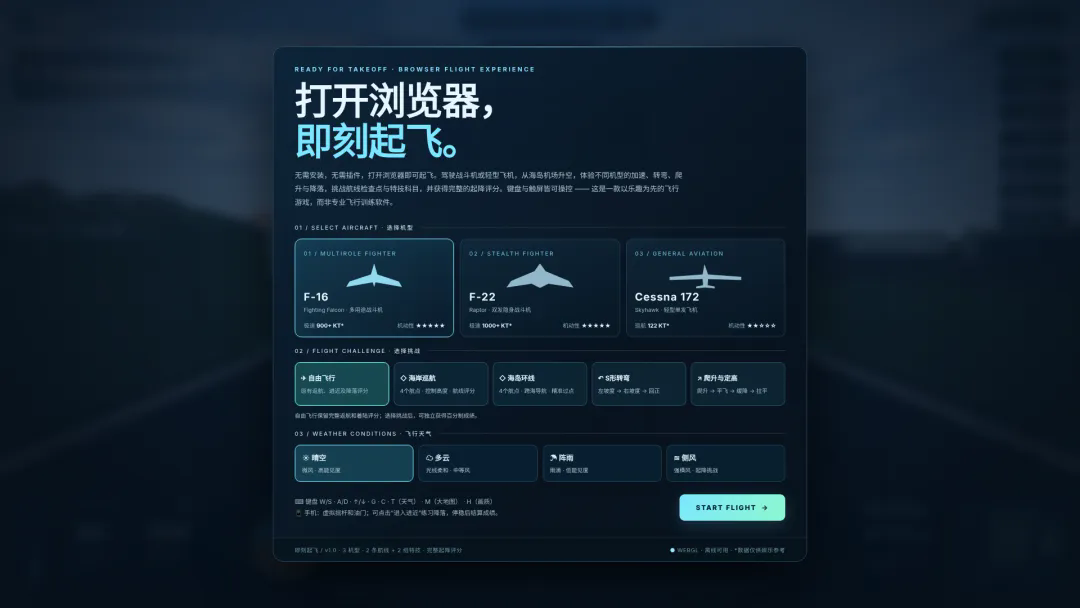Click the '1000+ KT*' speed value

pyautogui.click(x=497, y=326)
